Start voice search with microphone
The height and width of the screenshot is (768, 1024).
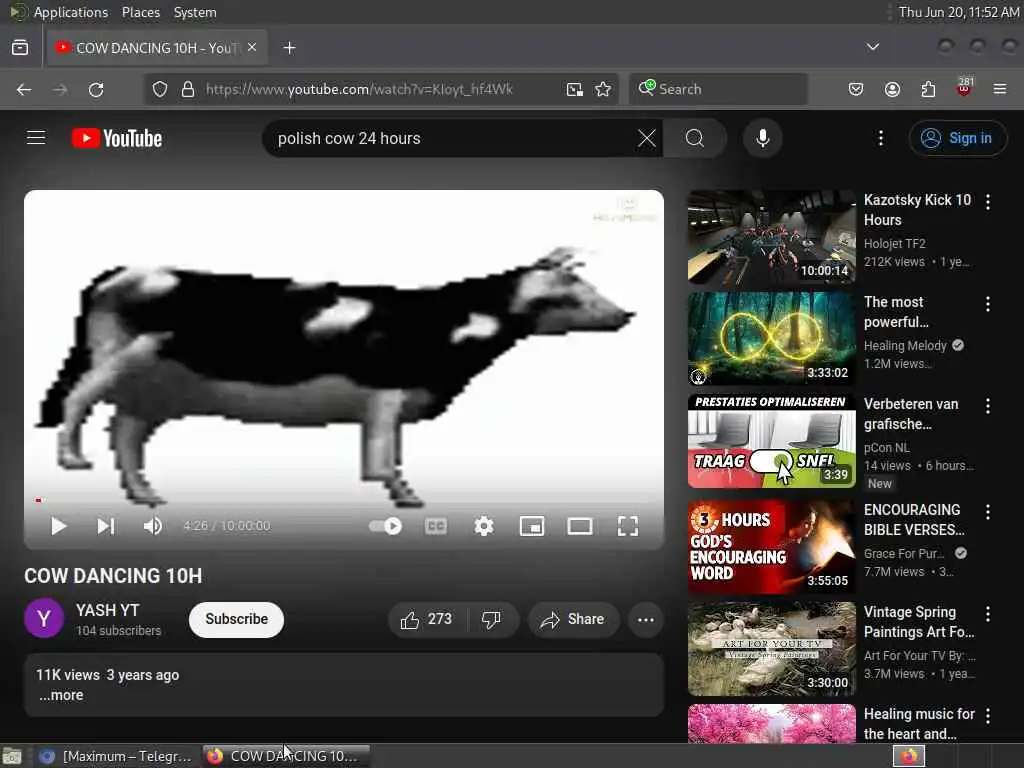[763, 138]
